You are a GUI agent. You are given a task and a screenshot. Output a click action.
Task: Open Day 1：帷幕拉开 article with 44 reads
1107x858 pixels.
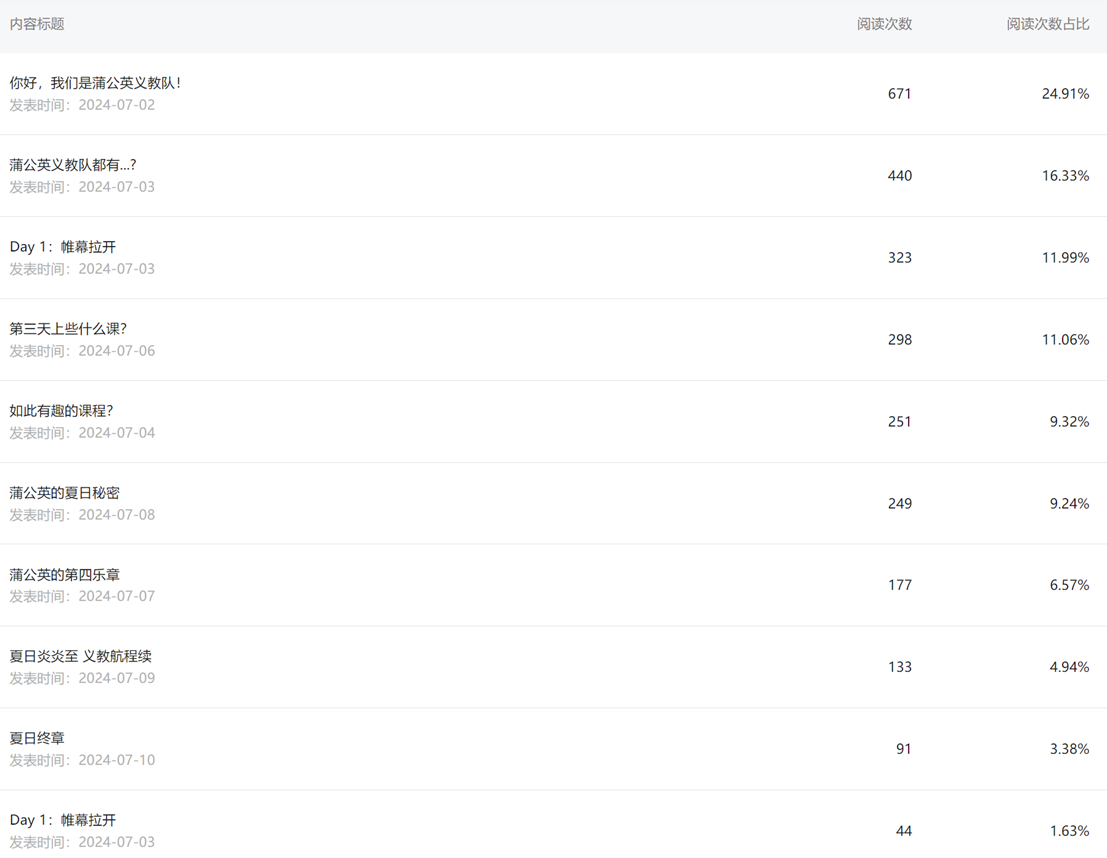tap(63, 821)
